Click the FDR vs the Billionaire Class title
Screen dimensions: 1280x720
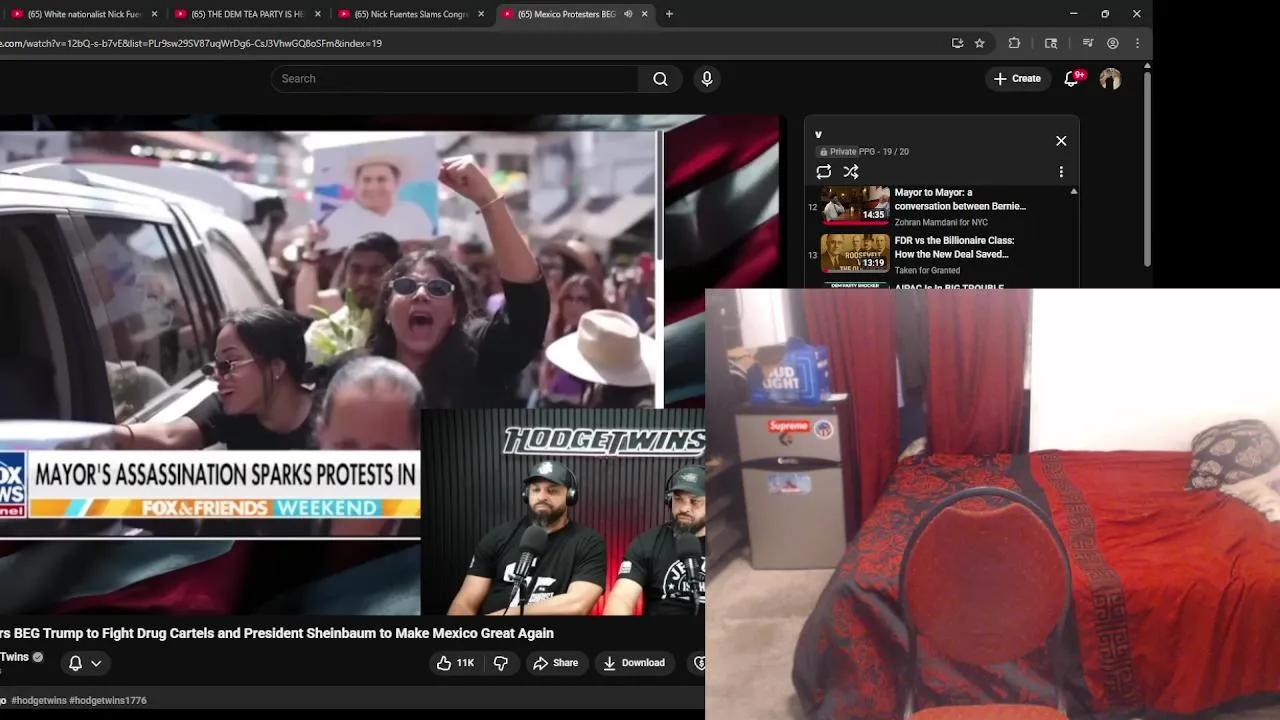[x=954, y=247]
